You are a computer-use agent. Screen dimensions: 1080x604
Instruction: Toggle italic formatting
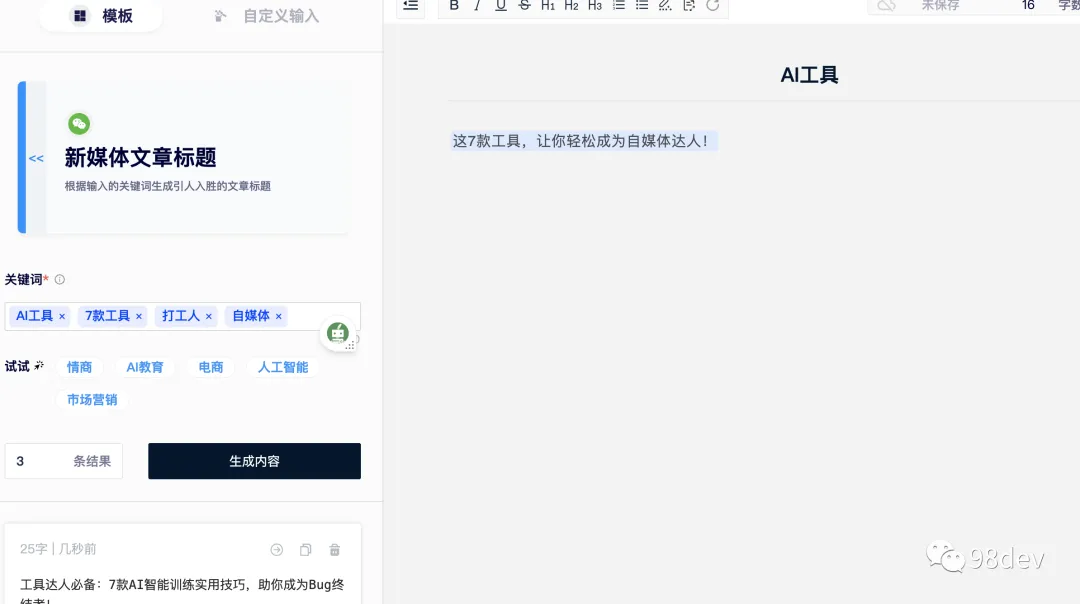click(x=476, y=6)
